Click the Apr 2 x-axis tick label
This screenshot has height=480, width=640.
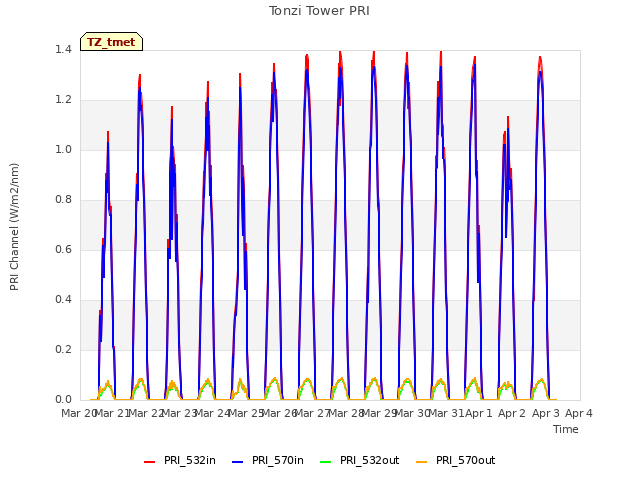pos(512,413)
